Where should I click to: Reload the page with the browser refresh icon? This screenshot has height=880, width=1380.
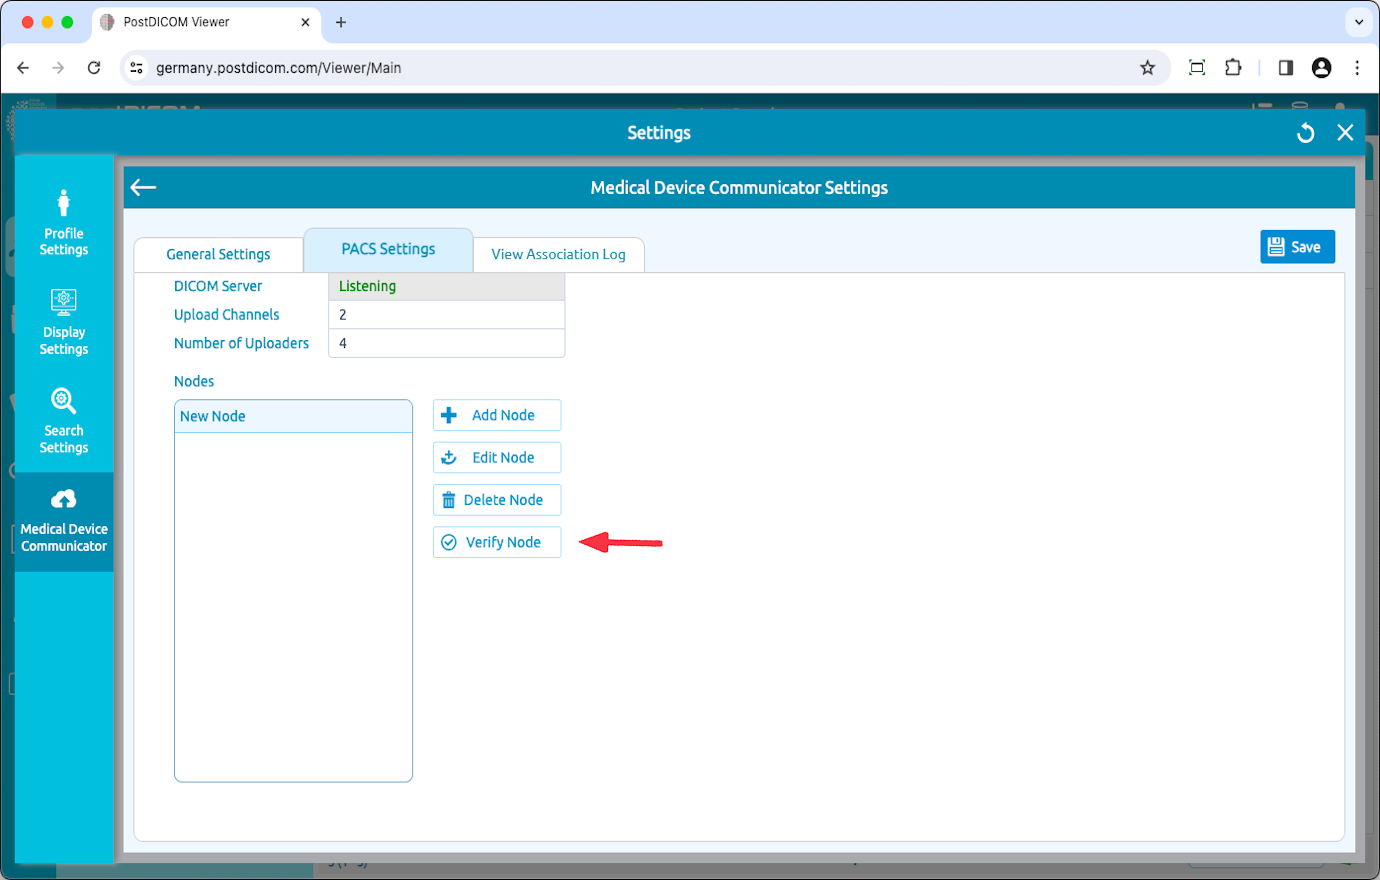(x=93, y=67)
